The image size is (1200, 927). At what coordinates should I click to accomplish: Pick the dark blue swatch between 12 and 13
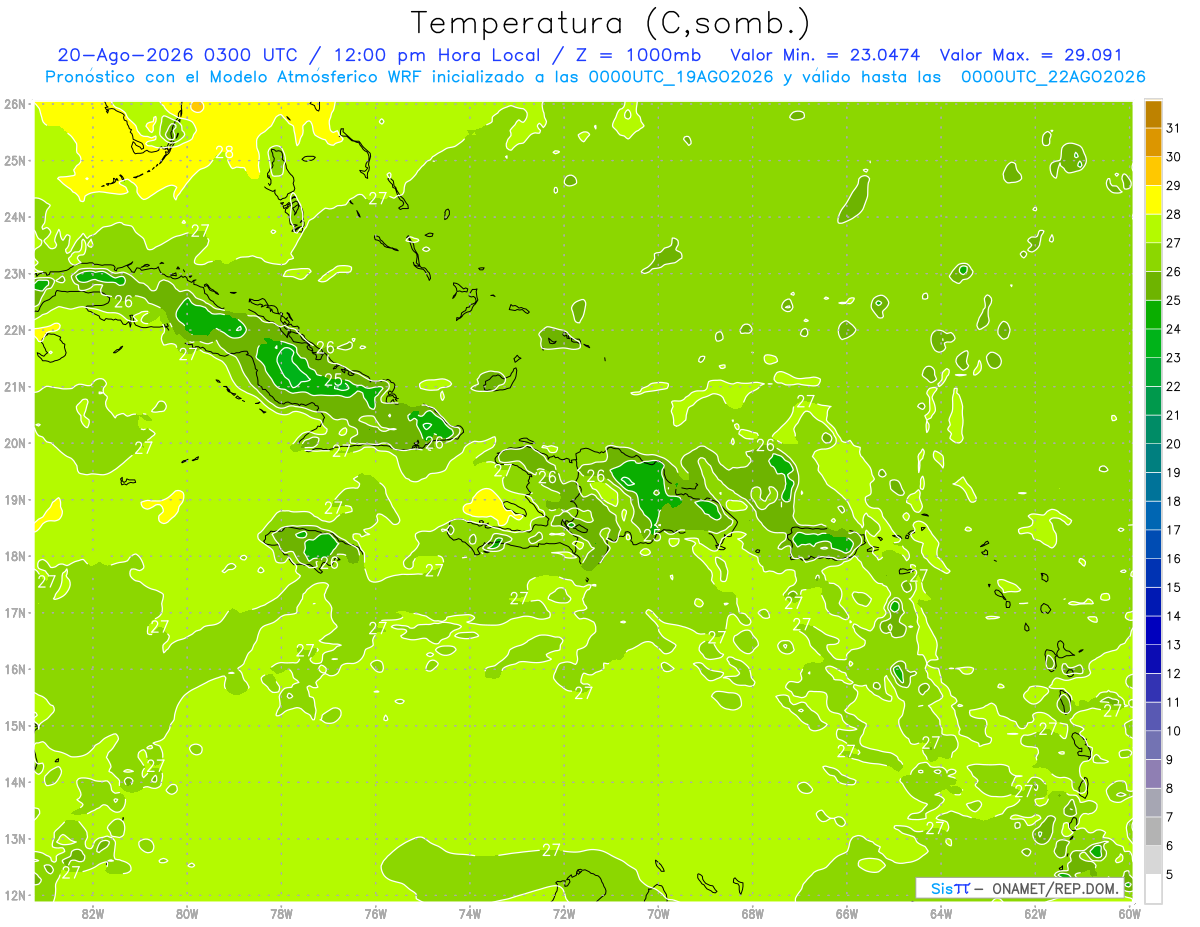pyautogui.click(x=1153, y=658)
